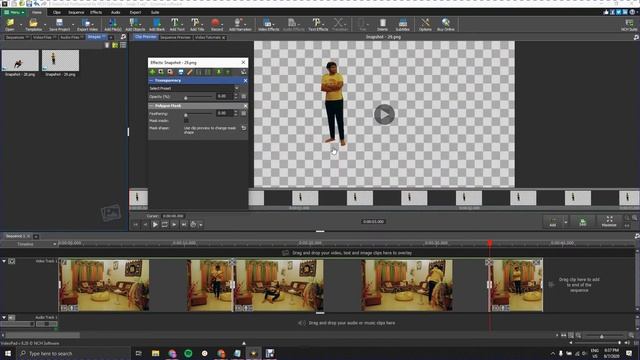This screenshot has width=640, height=360.
Task: Click the Save Project icon
Action: 60,24
